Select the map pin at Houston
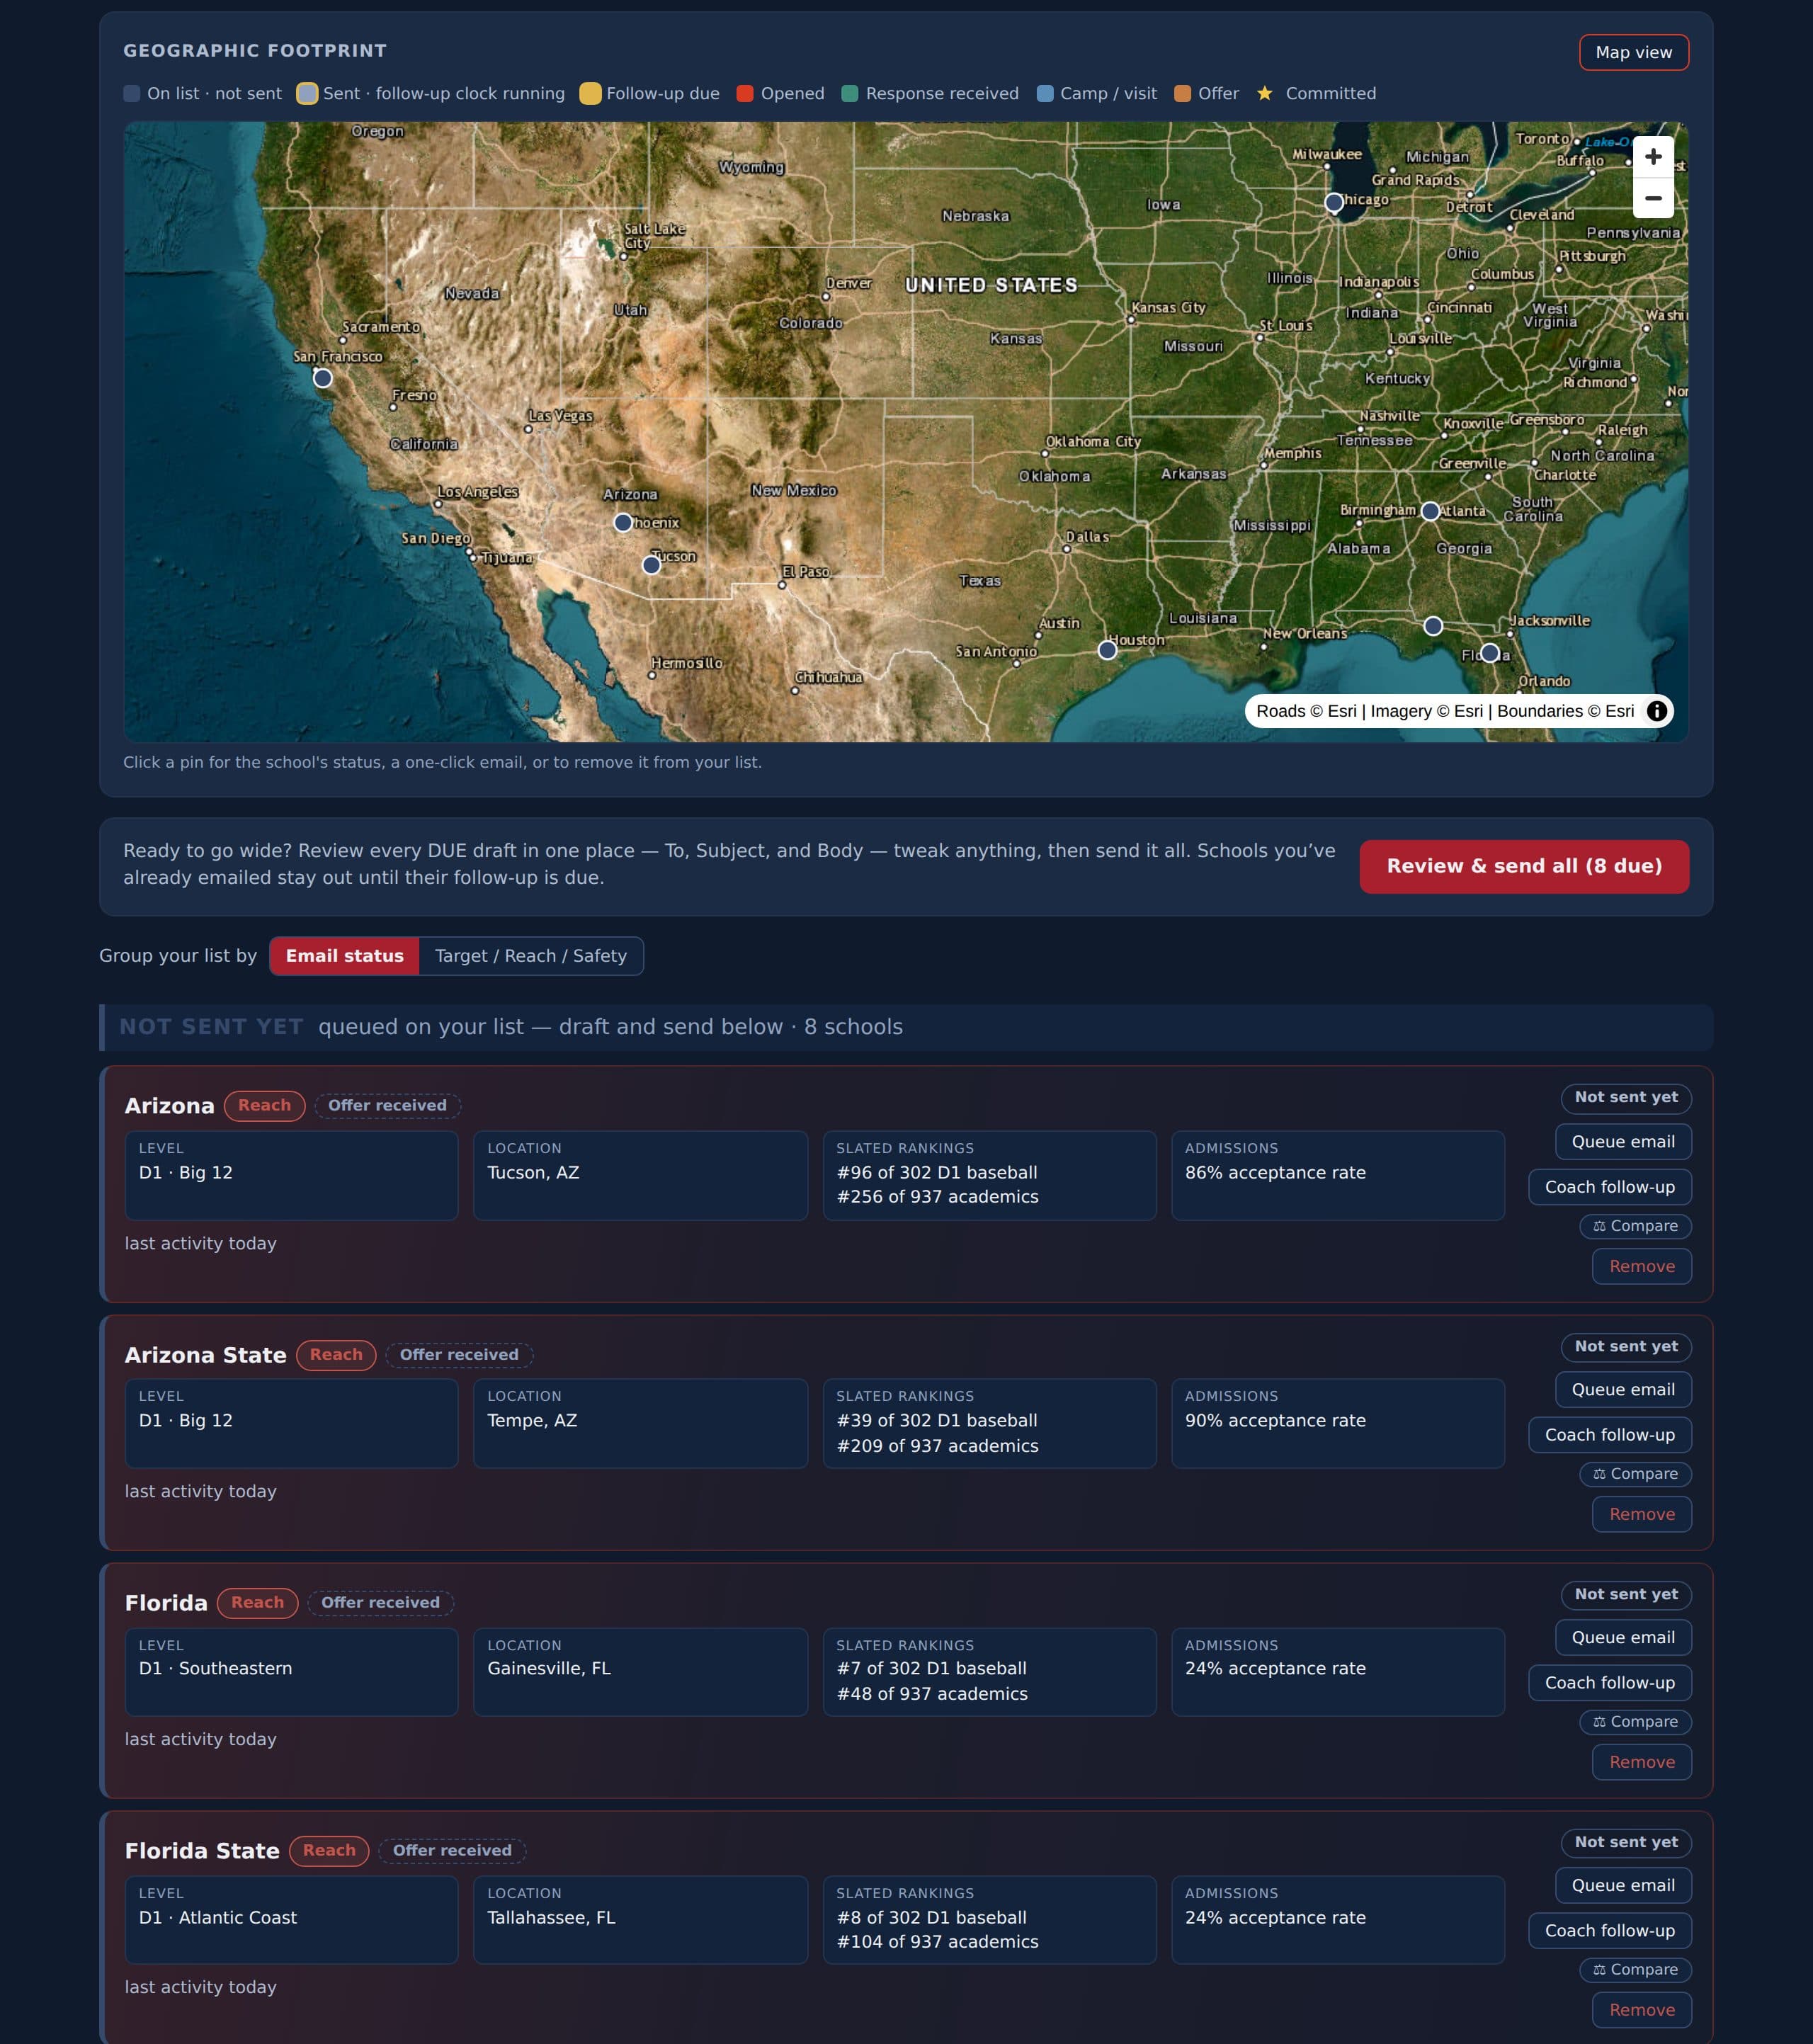Image resolution: width=1813 pixels, height=2044 pixels. [x=1107, y=650]
